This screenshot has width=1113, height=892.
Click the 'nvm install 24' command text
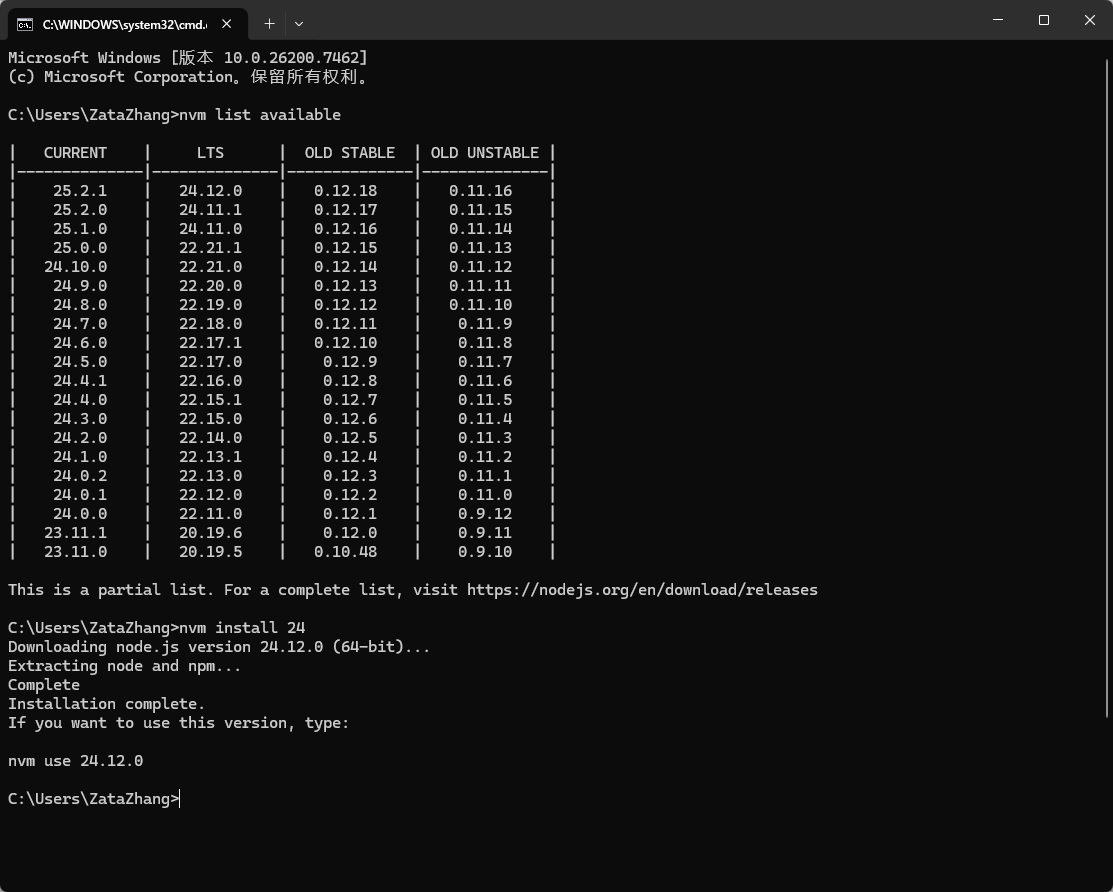click(x=242, y=628)
